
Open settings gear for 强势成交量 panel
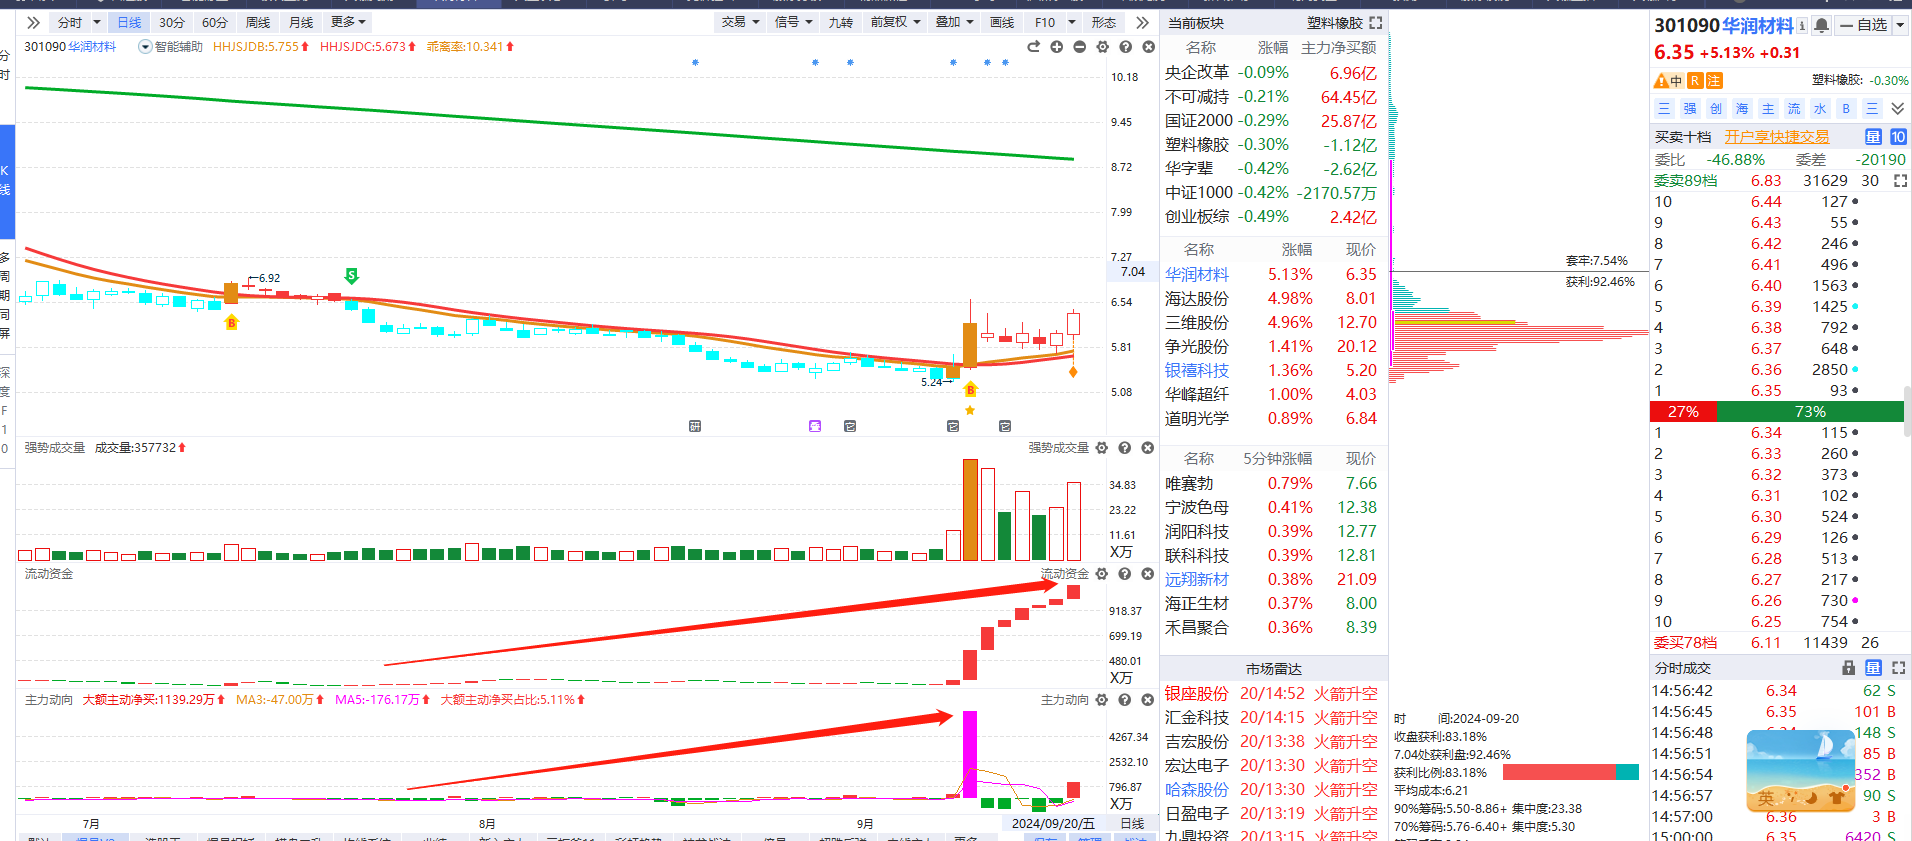(1102, 448)
